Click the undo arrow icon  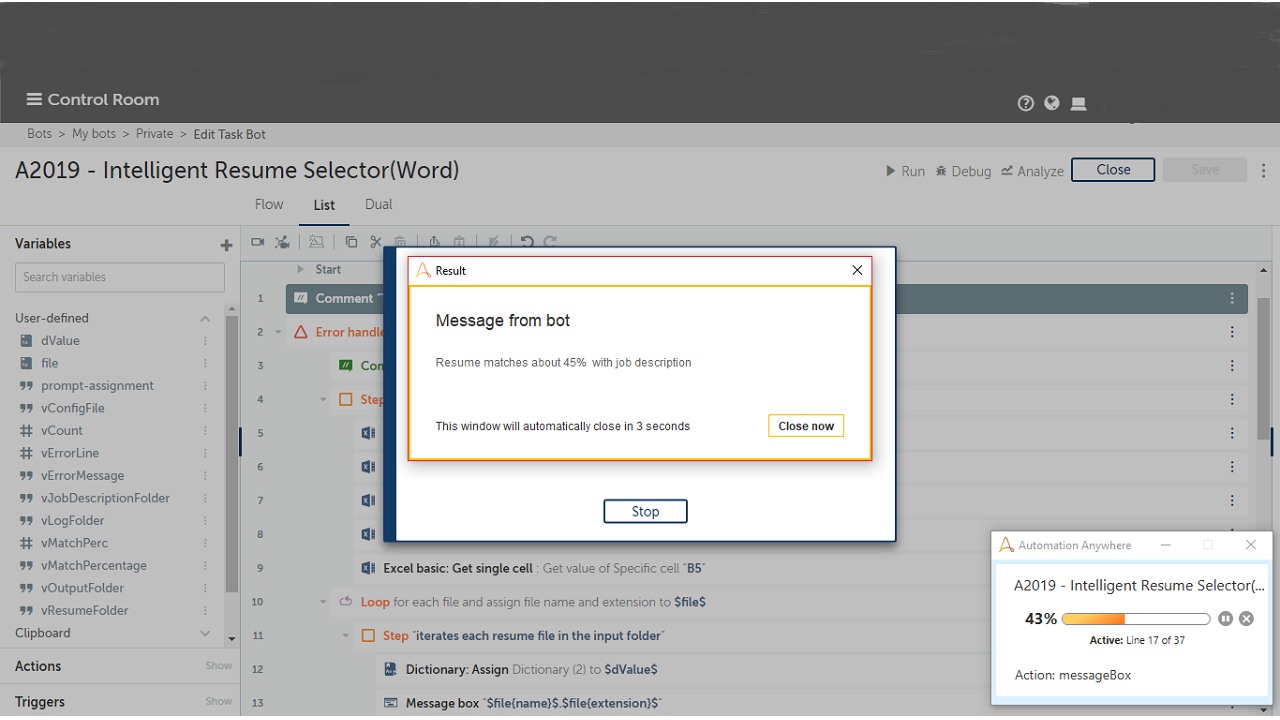click(527, 242)
